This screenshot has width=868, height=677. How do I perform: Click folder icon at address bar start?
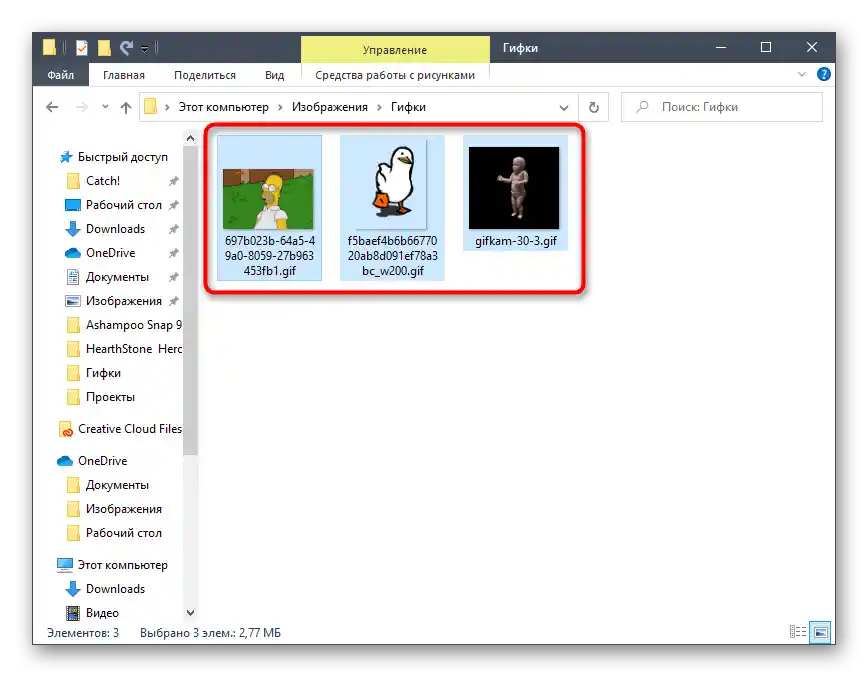[x=151, y=106]
